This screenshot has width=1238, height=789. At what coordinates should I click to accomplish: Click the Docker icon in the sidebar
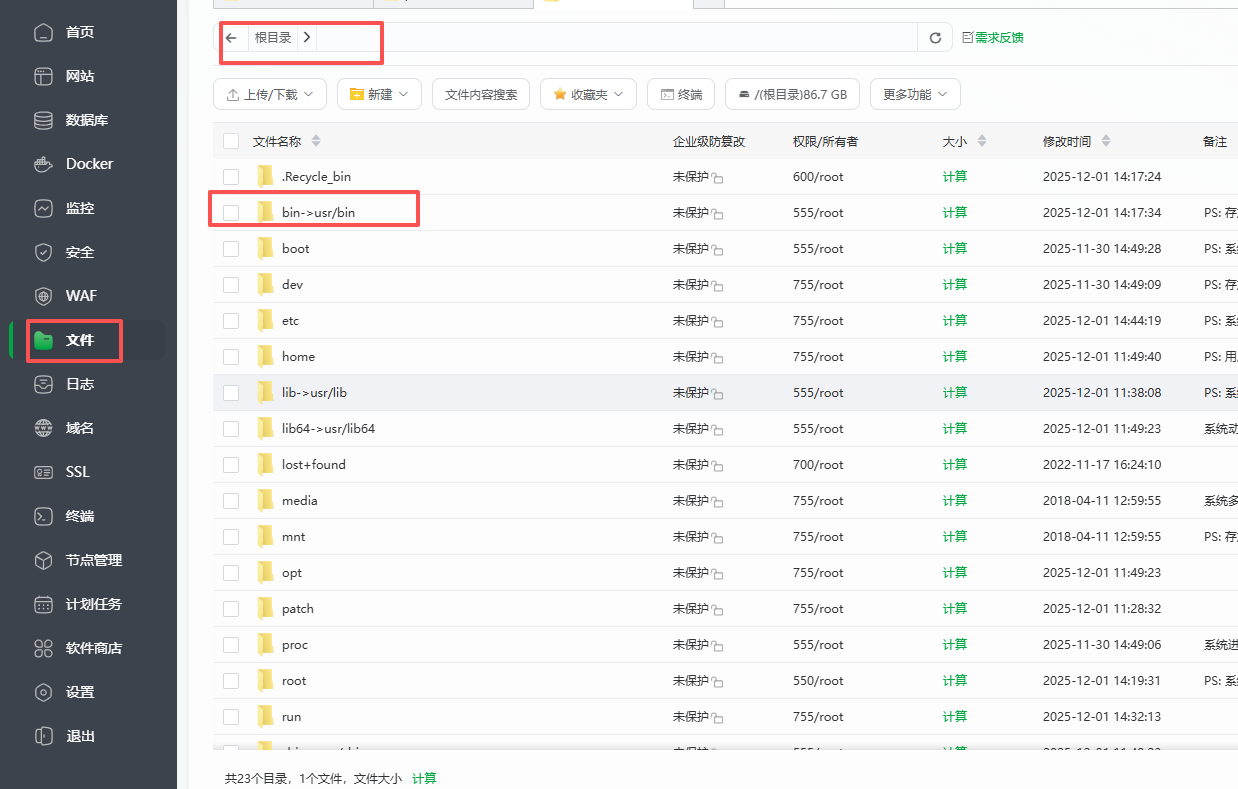[43, 164]
